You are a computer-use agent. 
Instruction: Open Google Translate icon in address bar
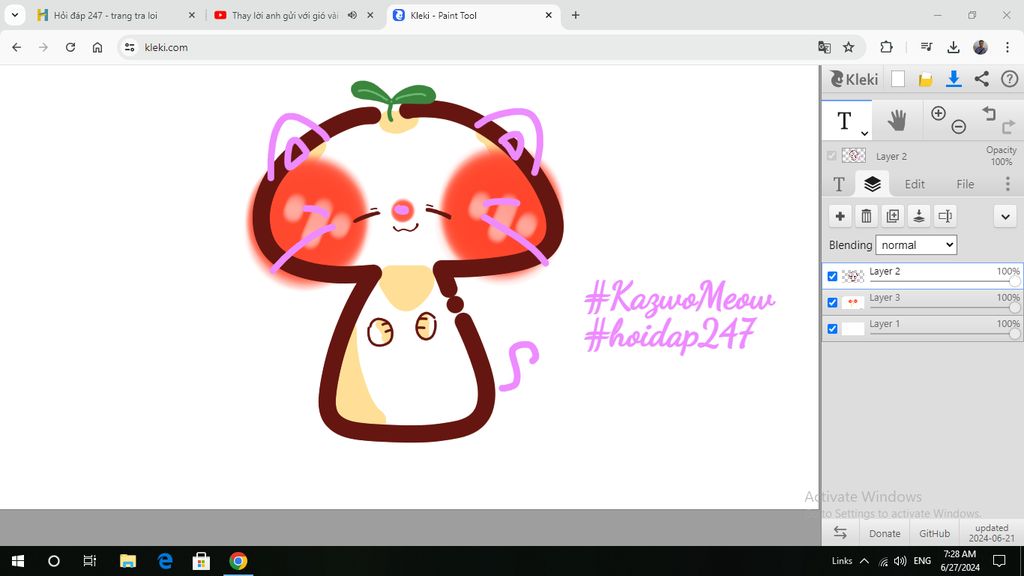click(824, 47)
